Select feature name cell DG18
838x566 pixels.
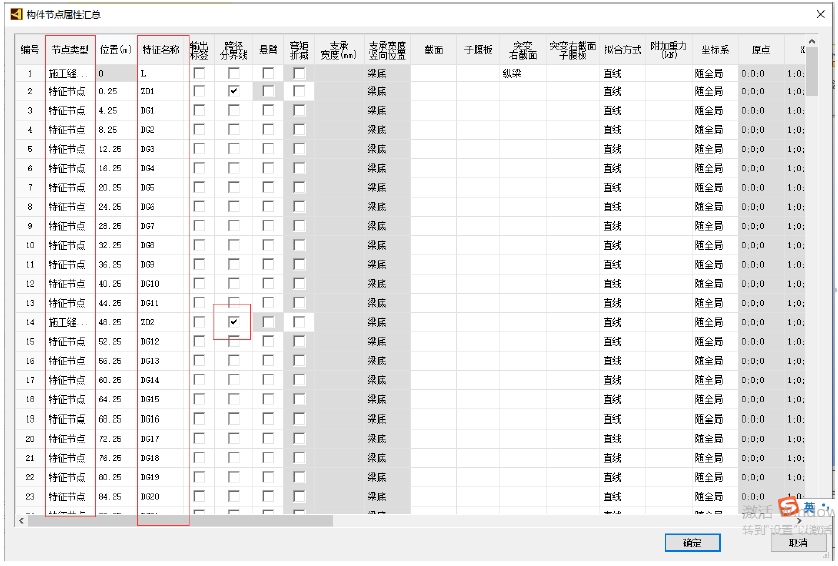click(x=163, y=458)
